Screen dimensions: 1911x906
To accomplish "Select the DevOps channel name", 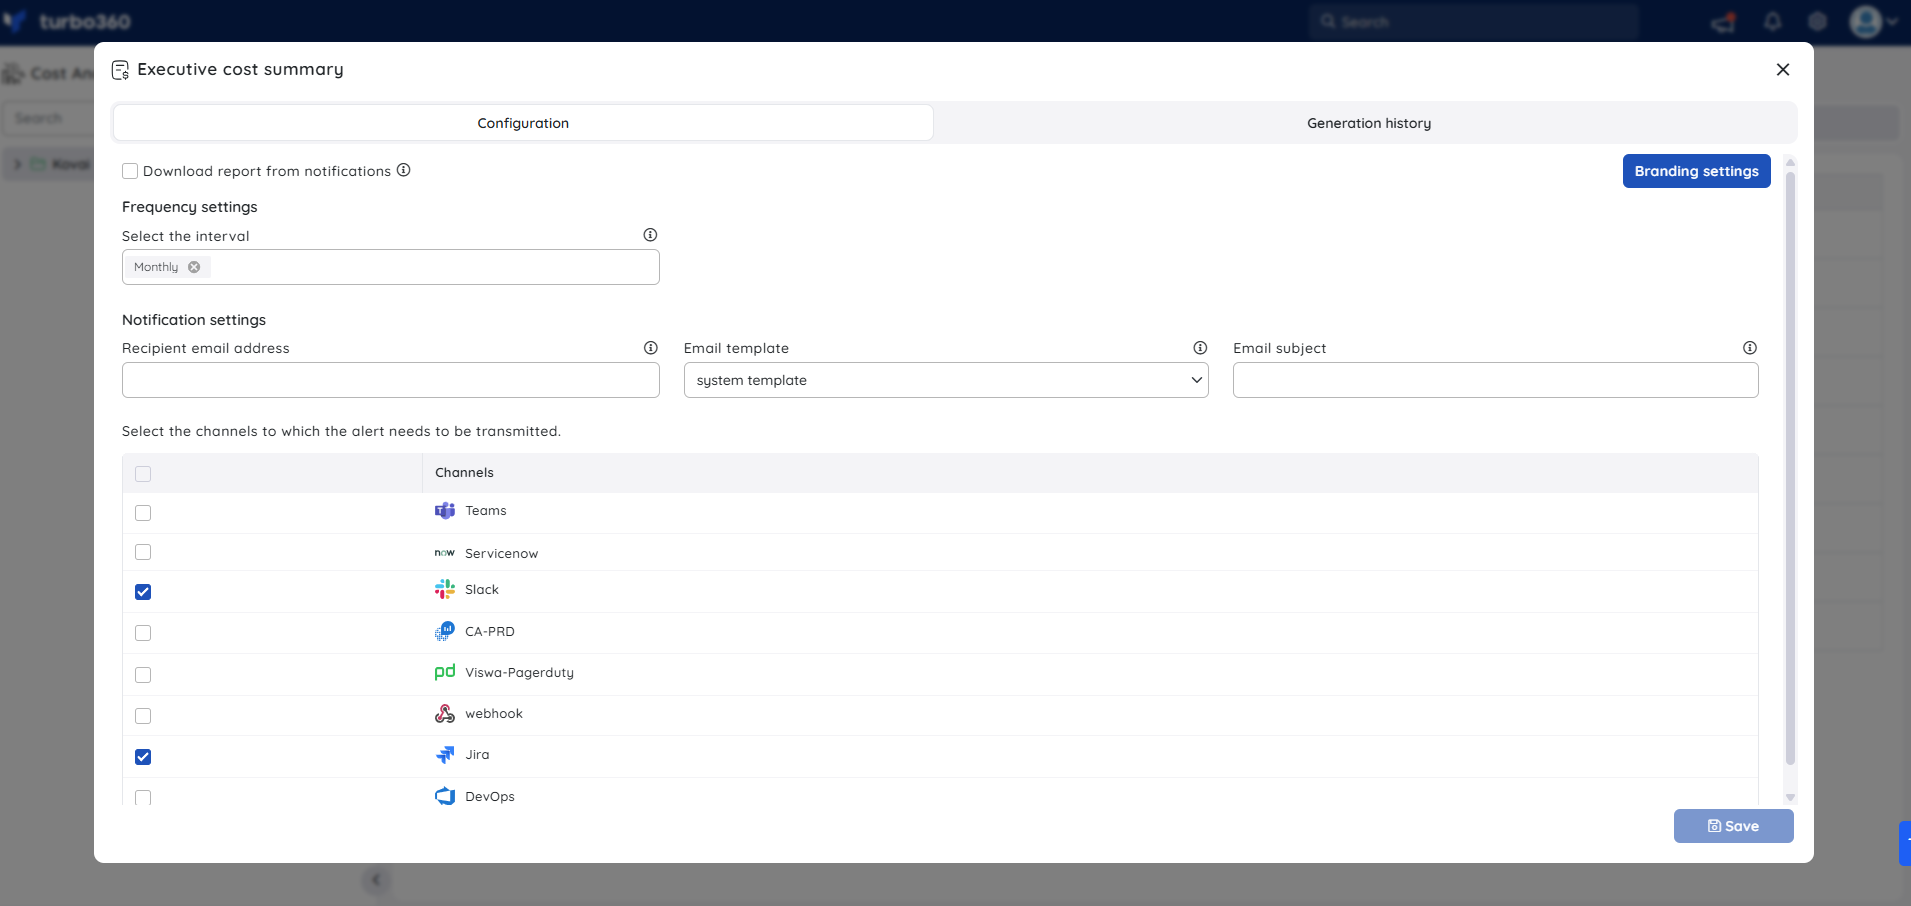I will pos(490,797).
